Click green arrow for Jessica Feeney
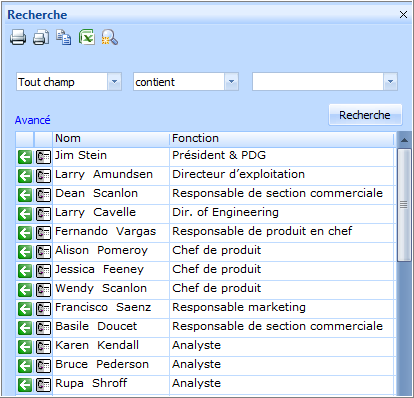This screenshot has height=398, width=414. pyautogui.click(x=25, y=271)
